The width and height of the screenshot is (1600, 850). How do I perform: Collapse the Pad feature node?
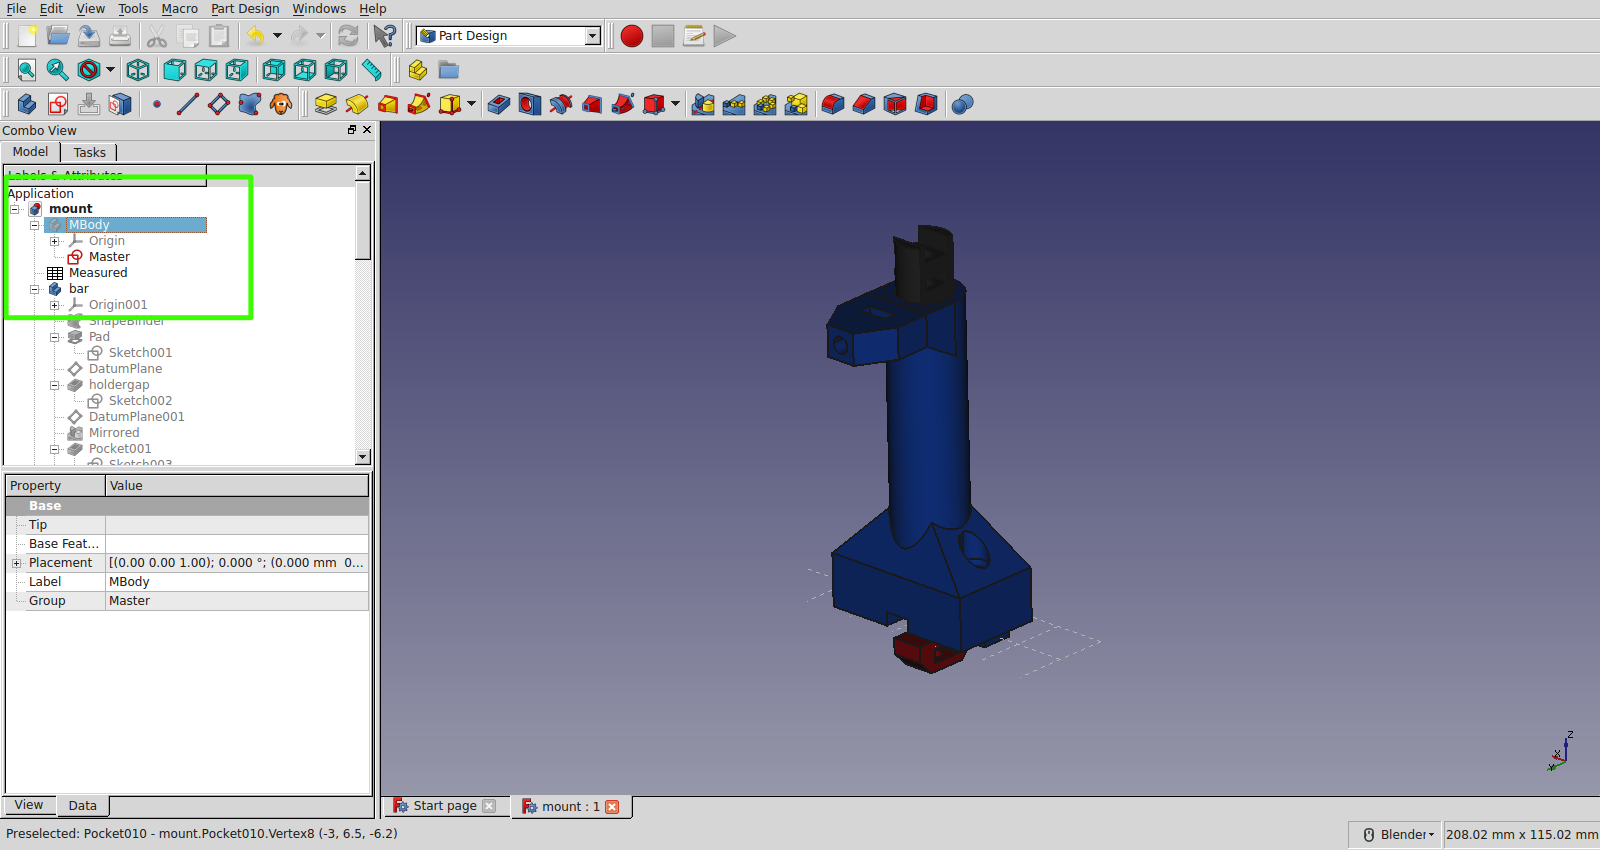[55, 337]
